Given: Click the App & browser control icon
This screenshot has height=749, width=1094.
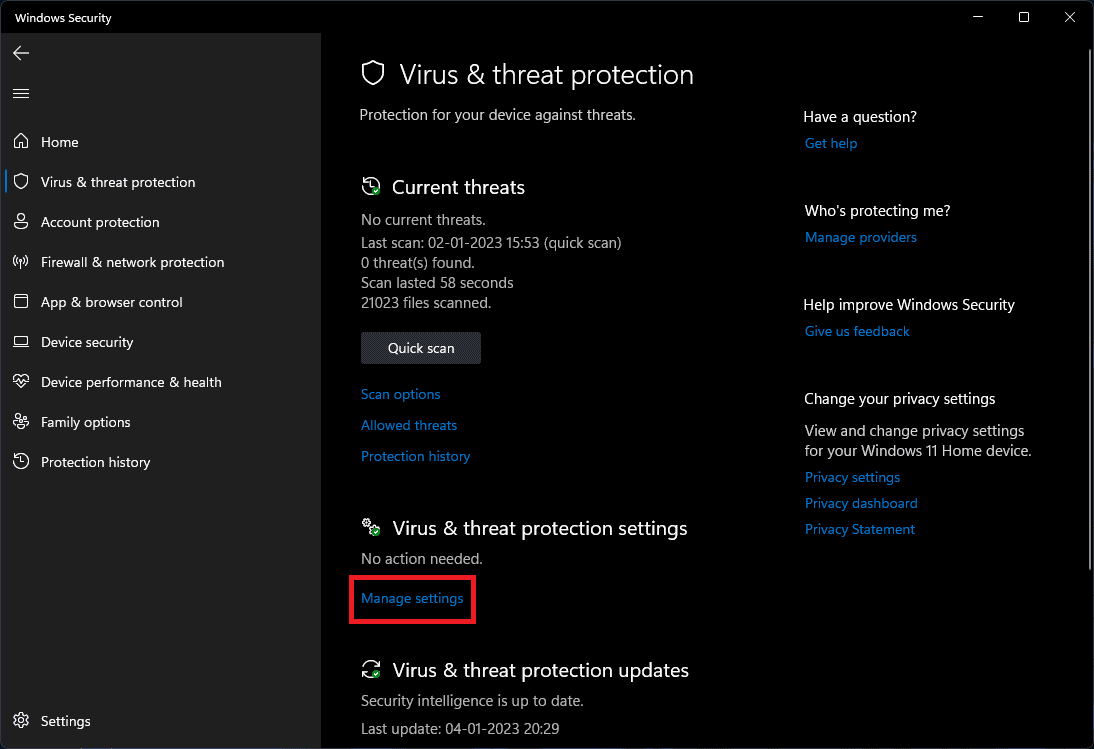Looking at the screenshot, I should point(21,302).
